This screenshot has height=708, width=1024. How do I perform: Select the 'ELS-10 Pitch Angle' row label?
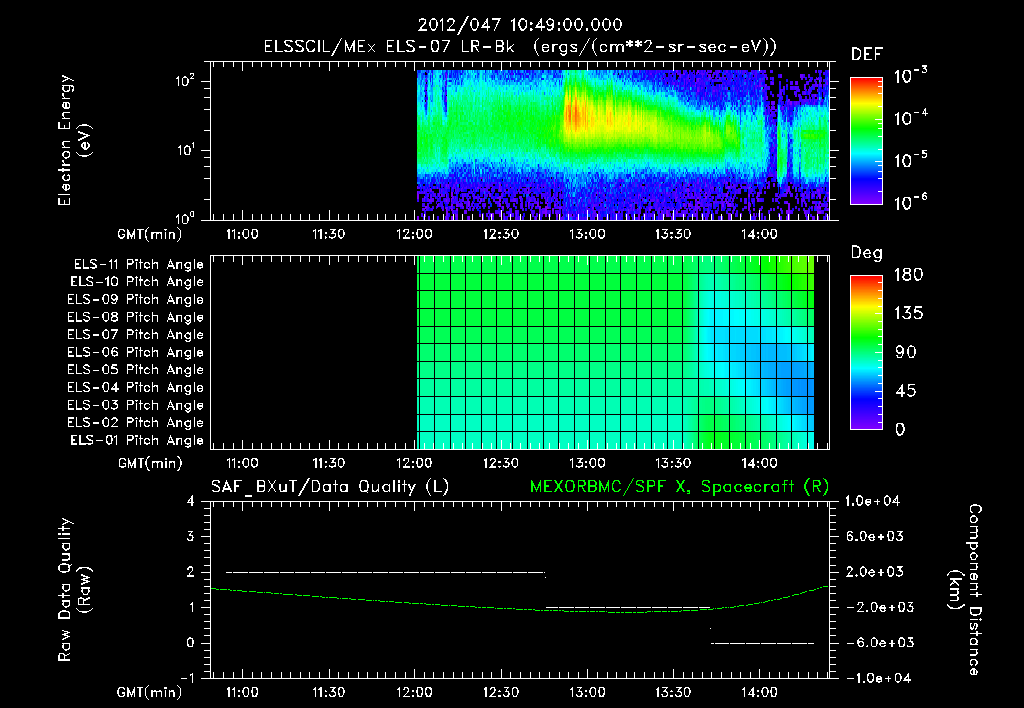coord(137,282)
